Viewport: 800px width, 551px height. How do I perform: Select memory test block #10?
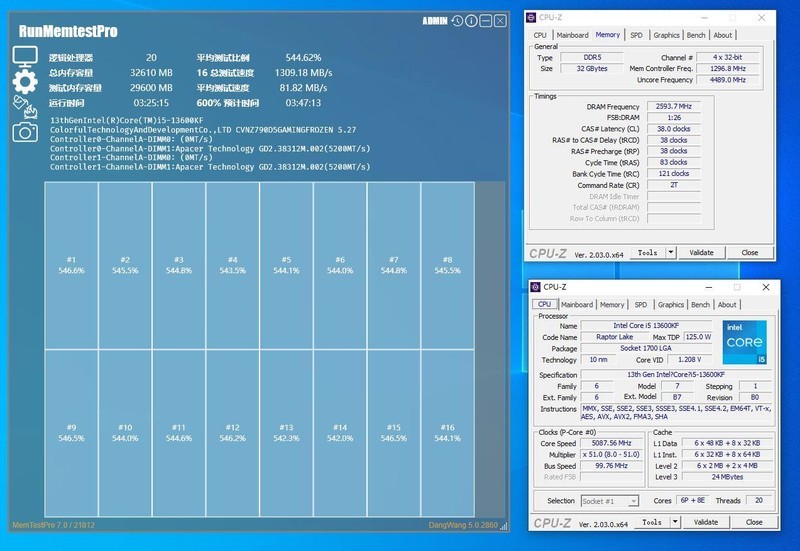tap(125, 433)
